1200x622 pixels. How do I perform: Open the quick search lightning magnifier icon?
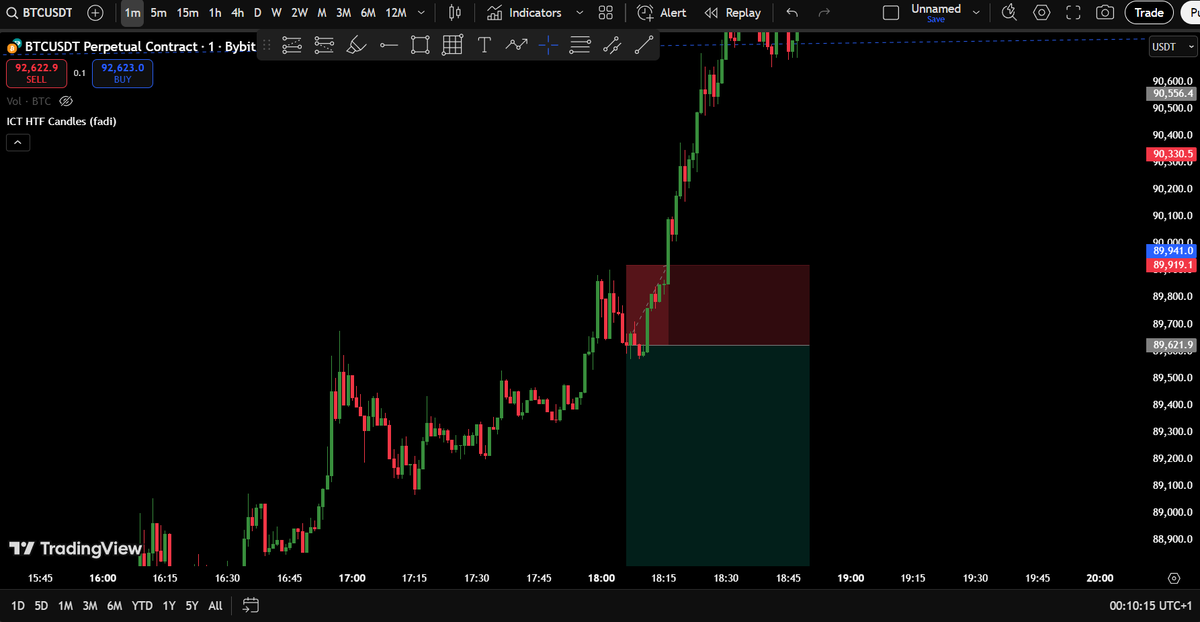tap(1008, 13)
